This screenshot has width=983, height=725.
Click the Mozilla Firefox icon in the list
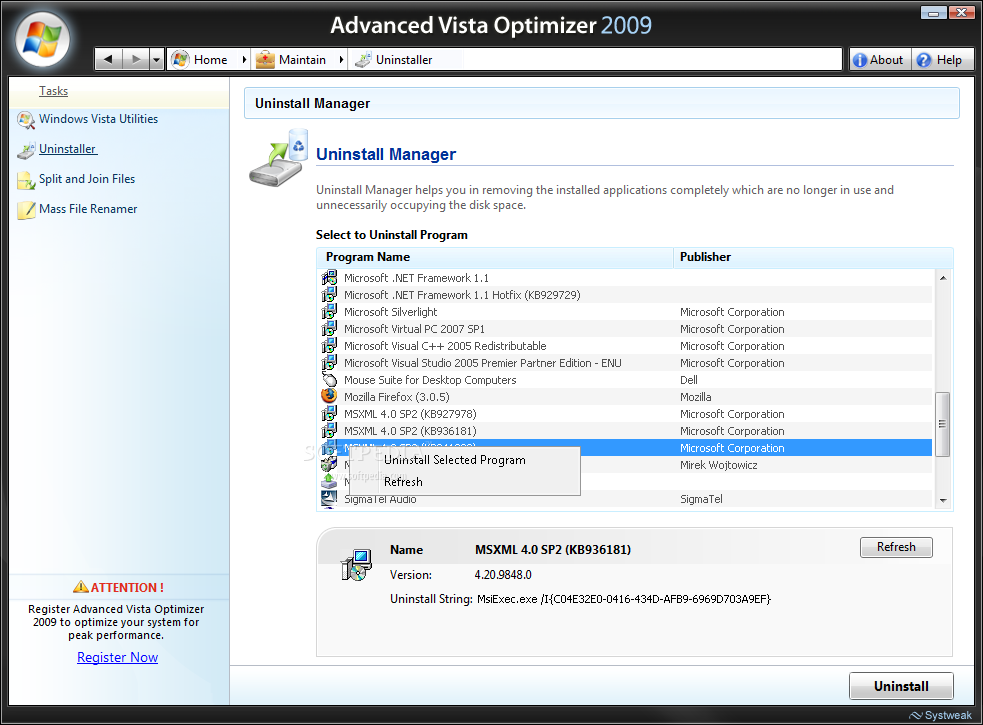pos(329,396)
